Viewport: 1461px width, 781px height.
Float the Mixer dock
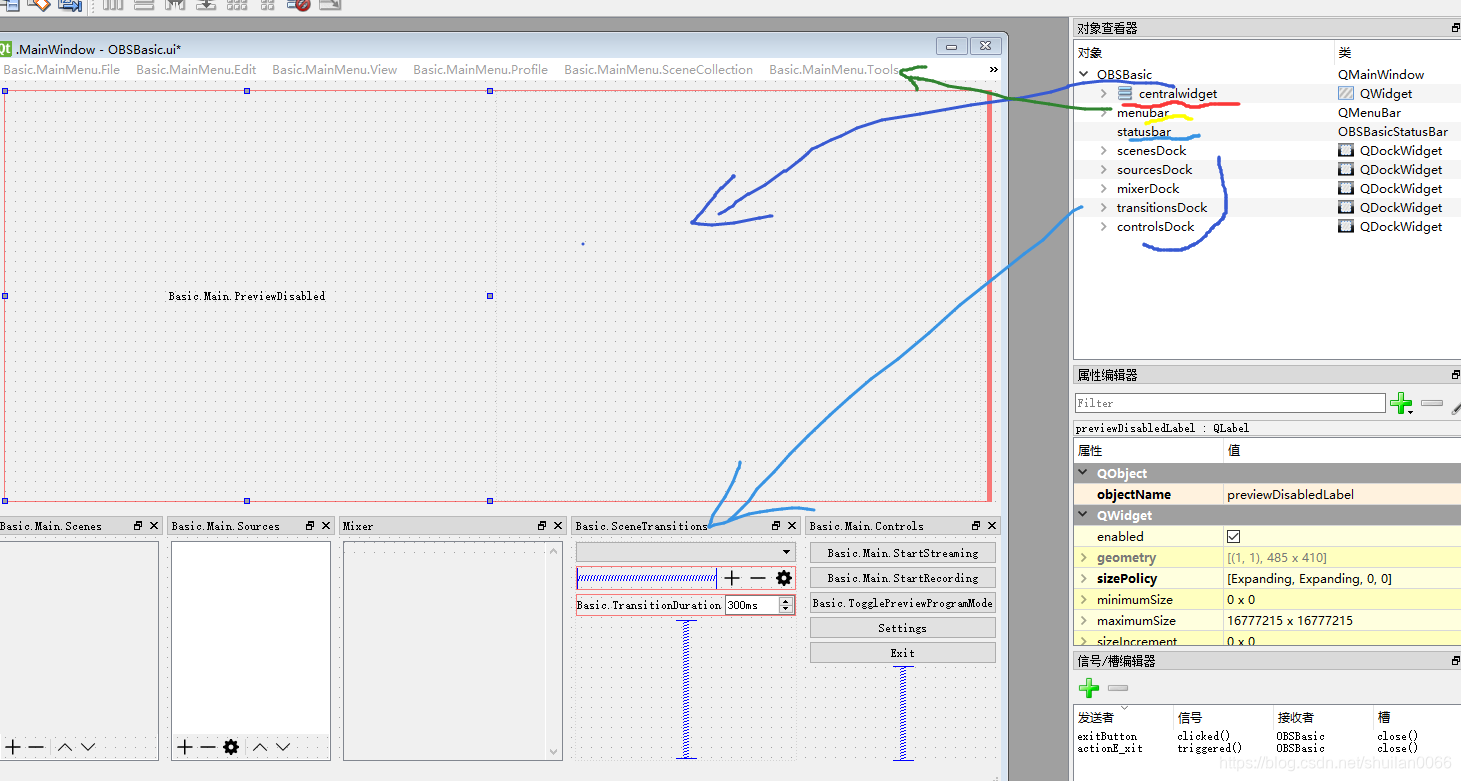point(542,526)
